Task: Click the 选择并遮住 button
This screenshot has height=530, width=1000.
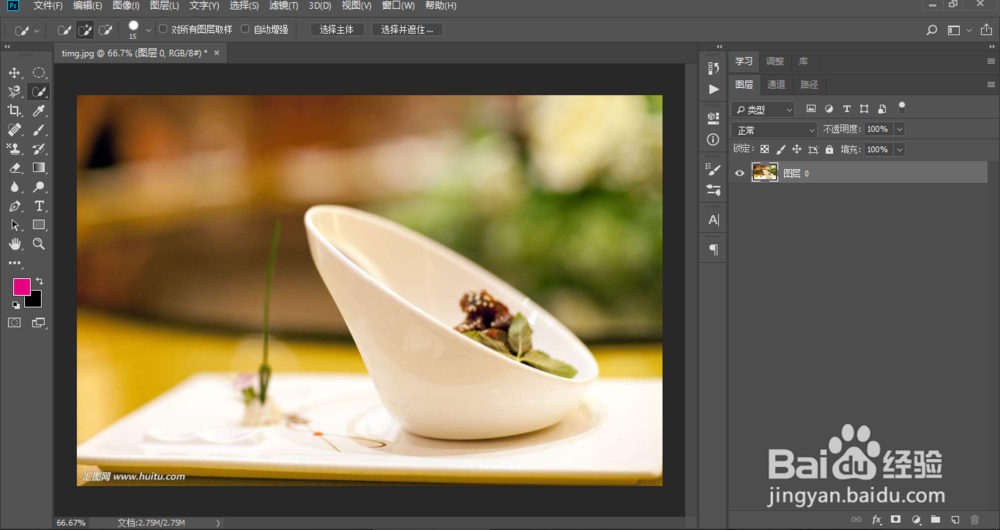Action: (x=407, y=30)
